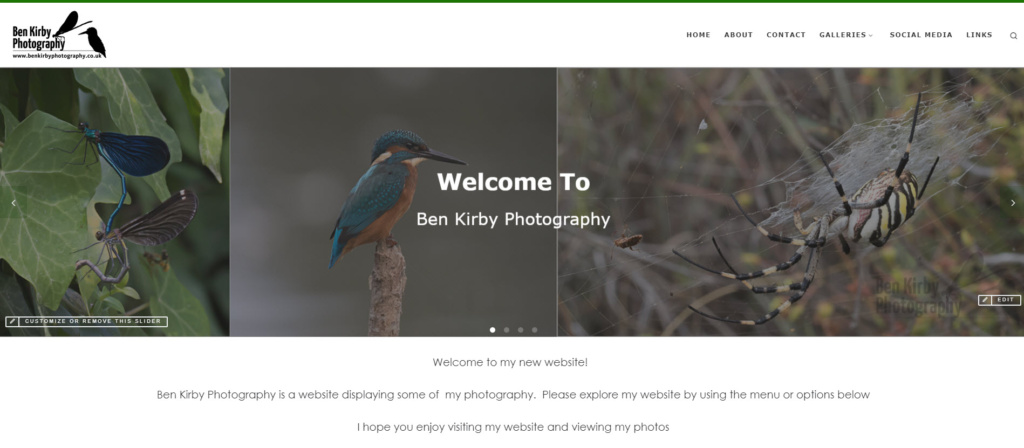Click the pencil icon beside Customize slider
The image size is (1024, 448).
click(x=12, y=321)
